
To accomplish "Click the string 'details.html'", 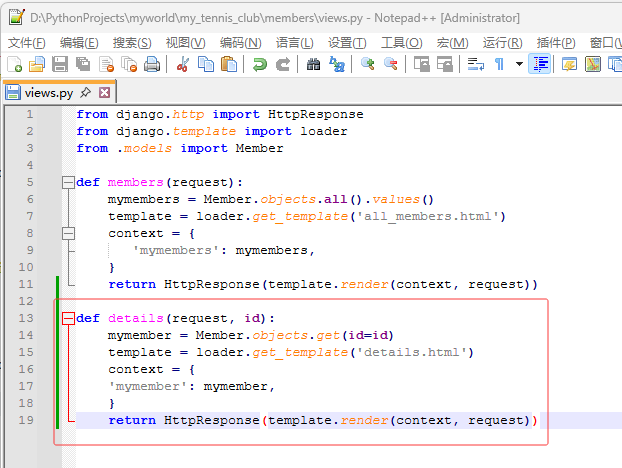I will 411,353.
